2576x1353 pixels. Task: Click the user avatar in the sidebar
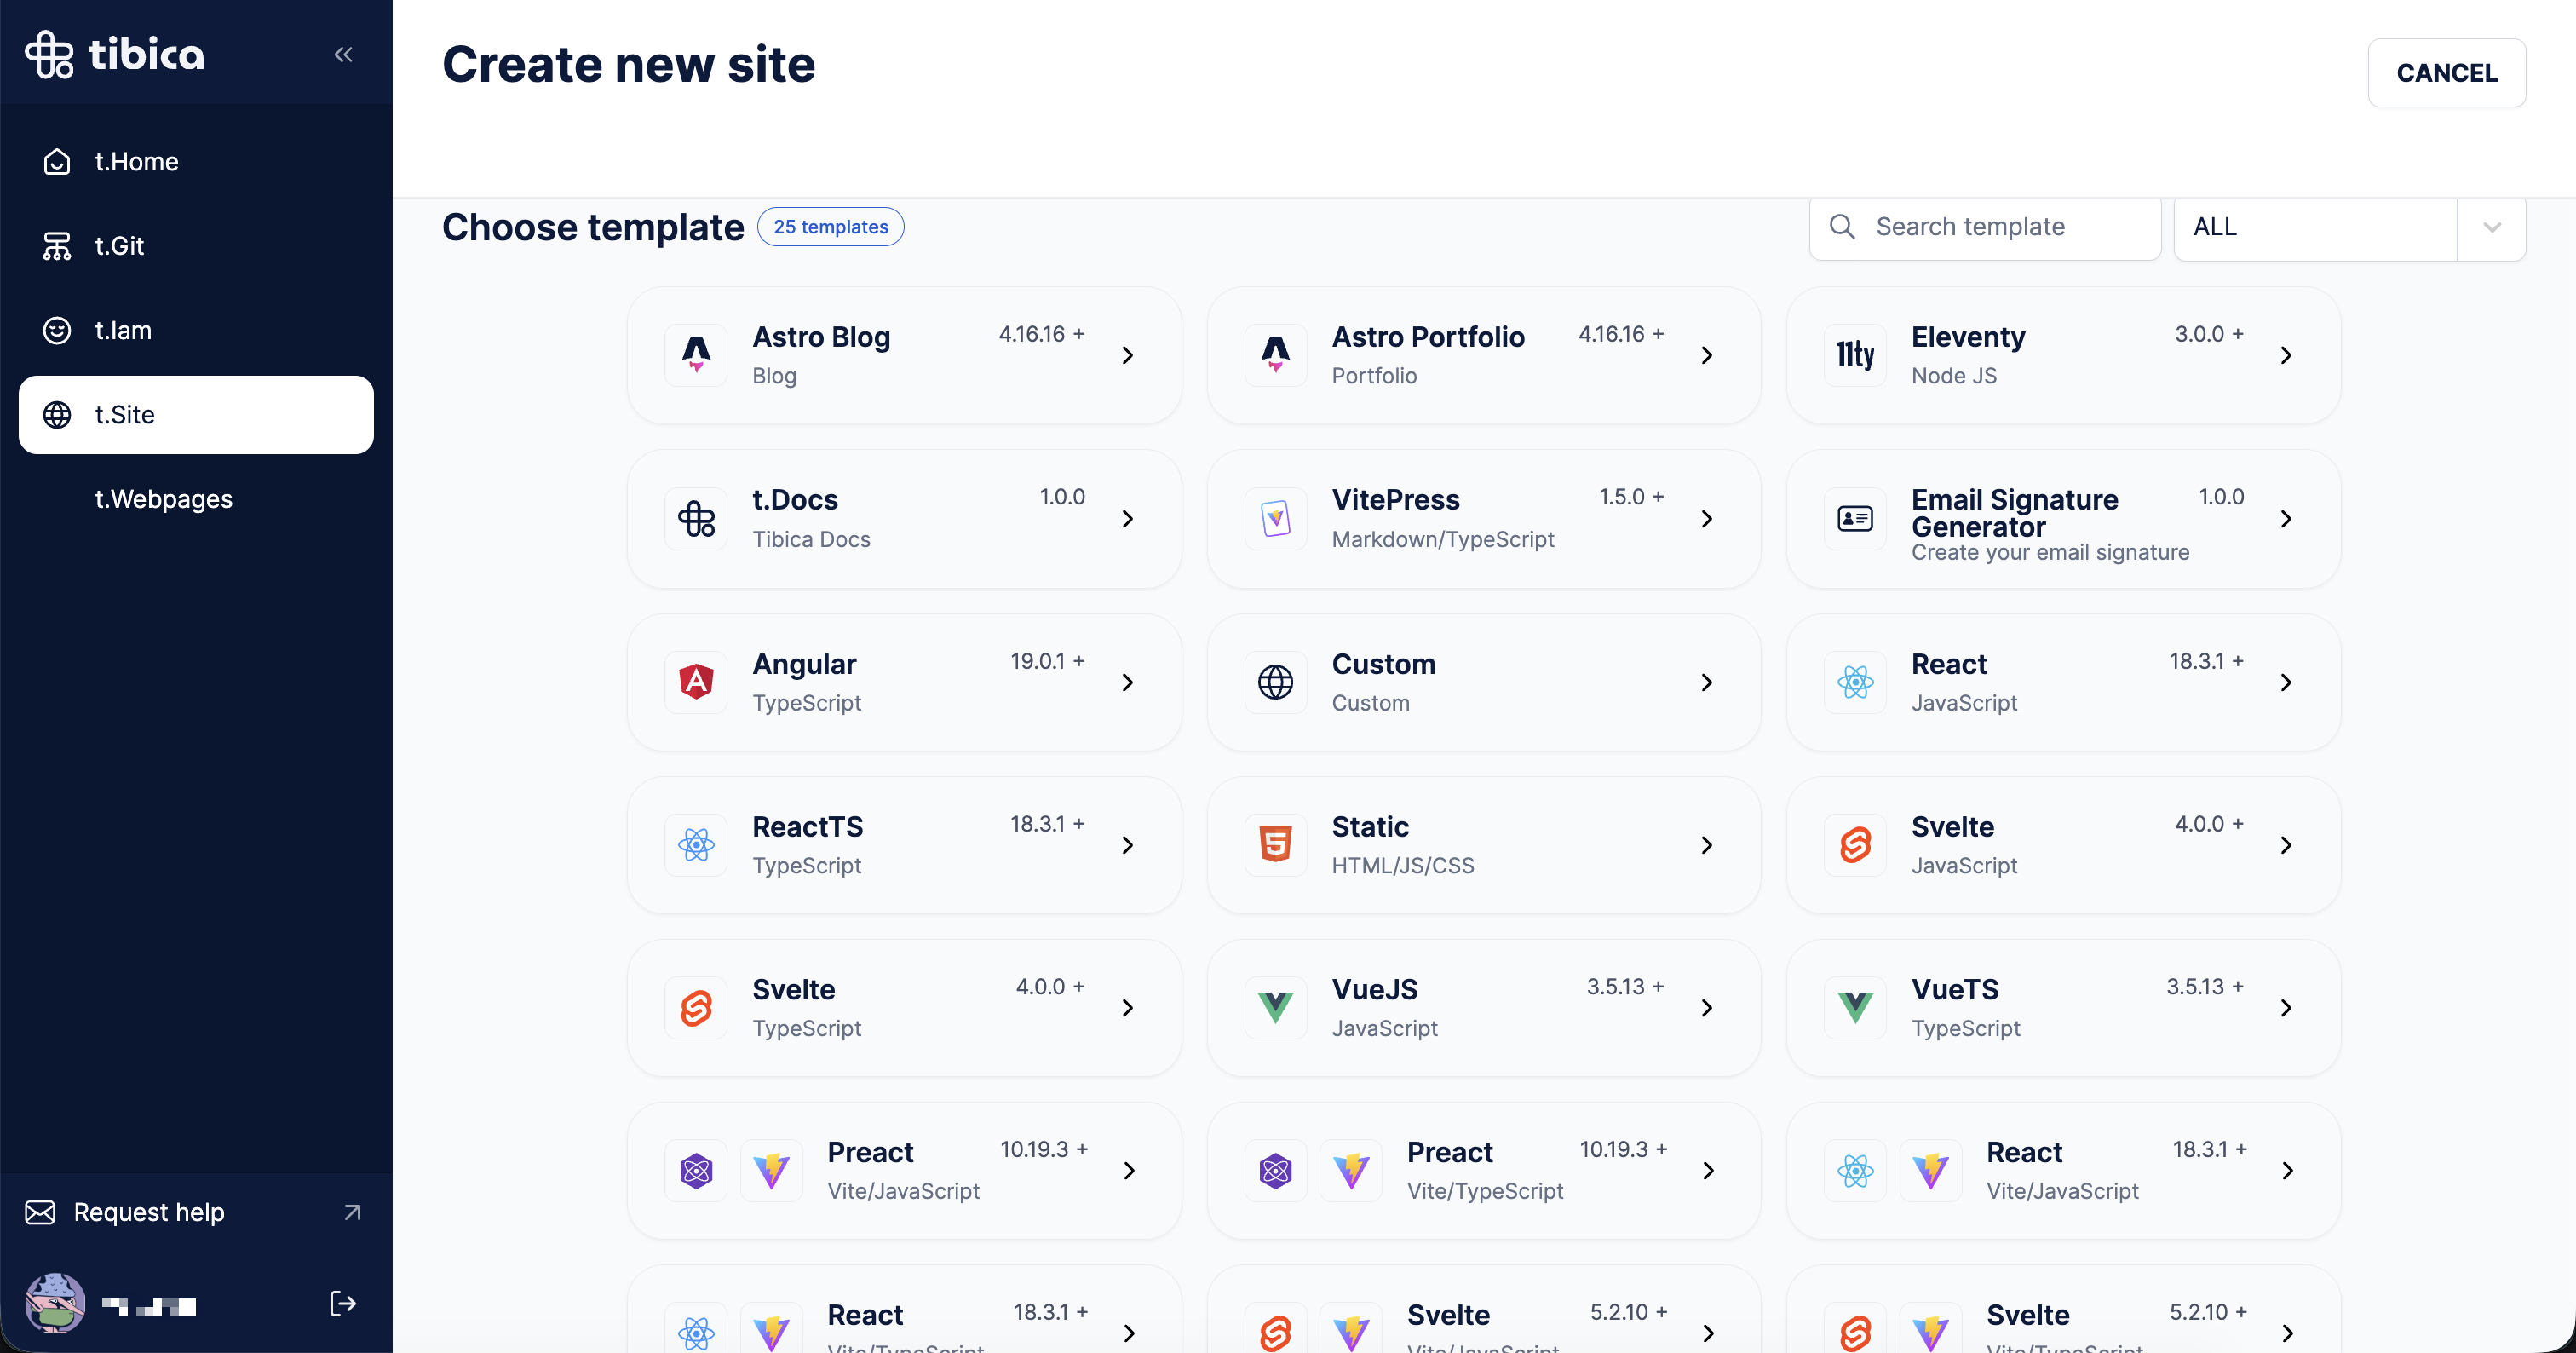coord(55,1303)
